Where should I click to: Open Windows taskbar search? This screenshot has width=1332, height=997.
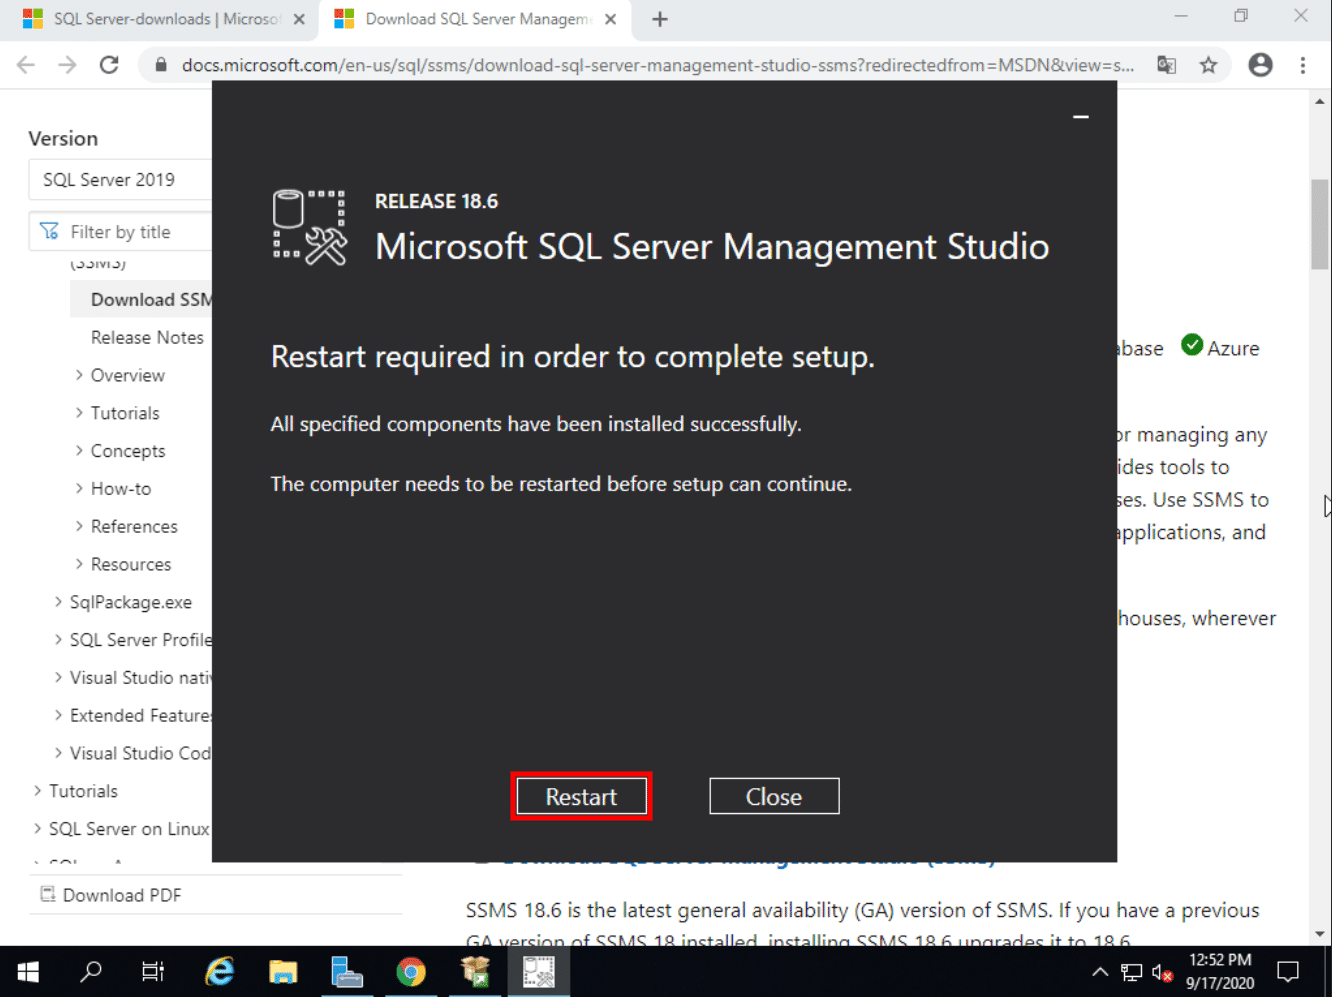point(91,971)
